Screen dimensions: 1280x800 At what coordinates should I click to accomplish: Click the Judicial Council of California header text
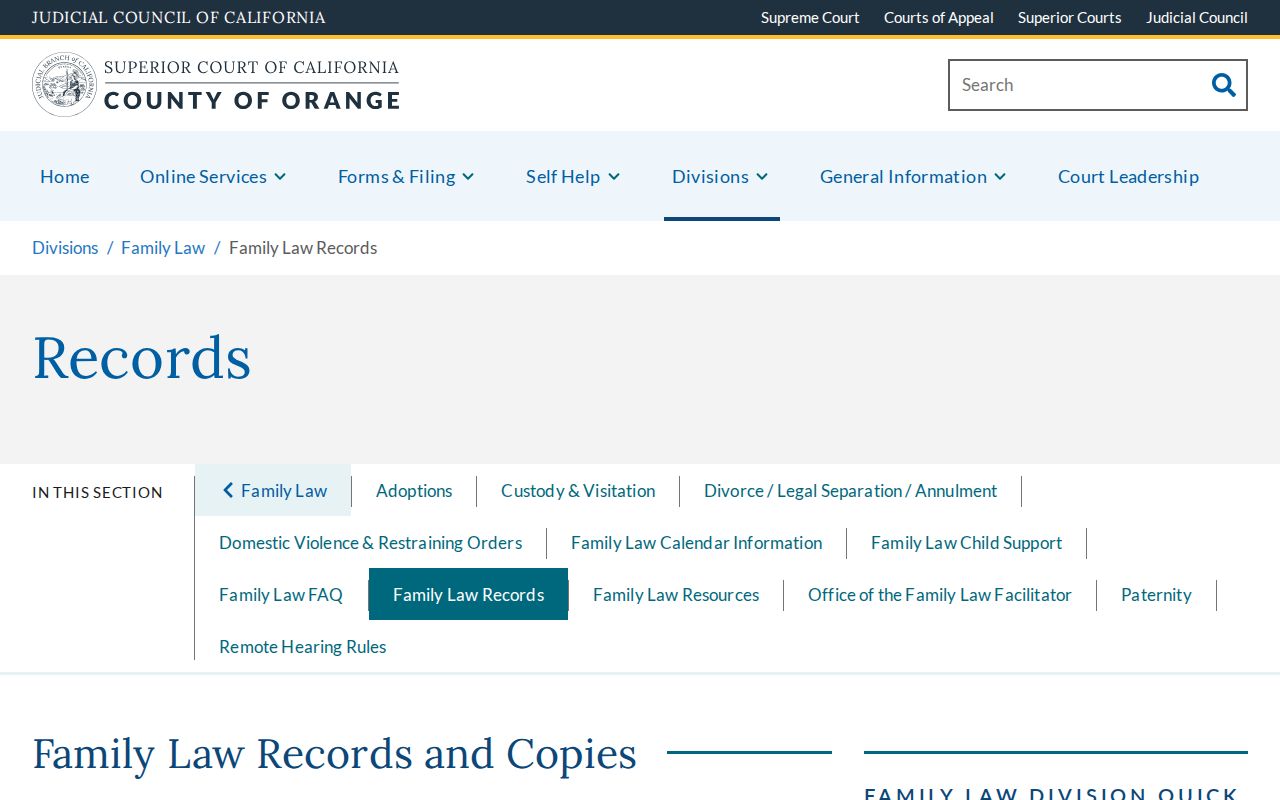pos(178,18)
